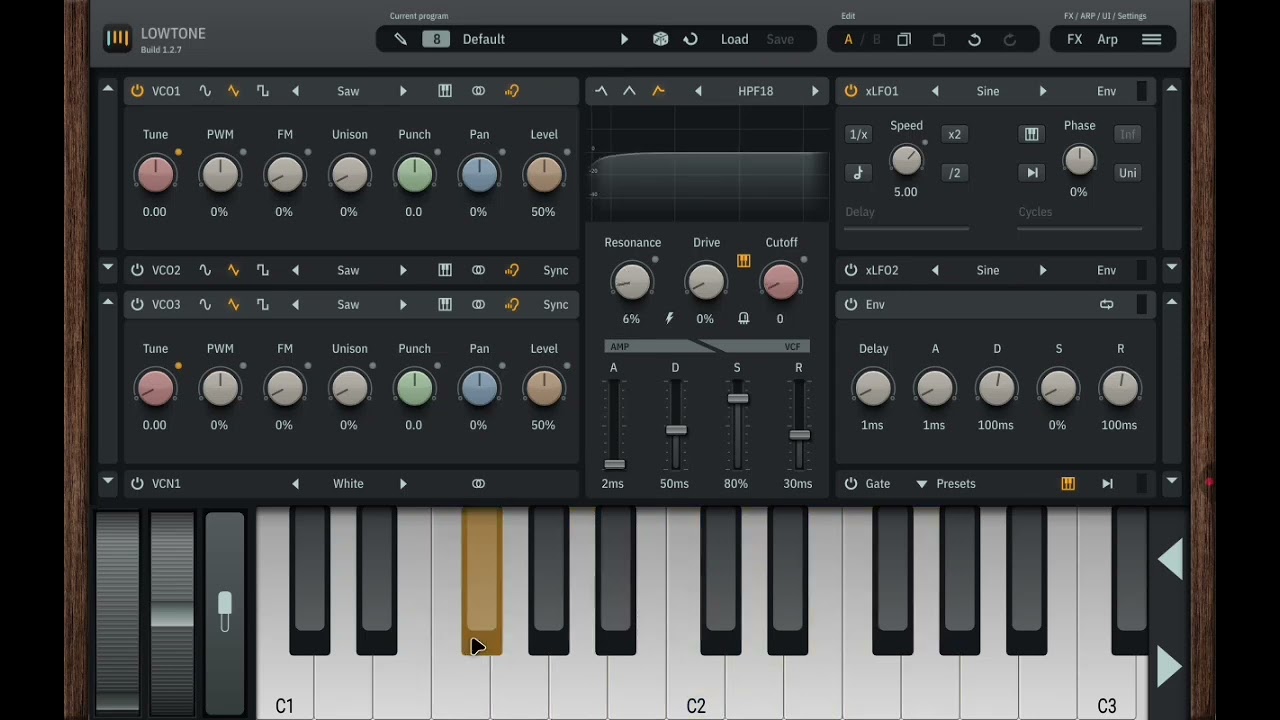Click the loop link icon in Env header
The height and width of the screenshot is (720, 1280).
coord(1106,304)
